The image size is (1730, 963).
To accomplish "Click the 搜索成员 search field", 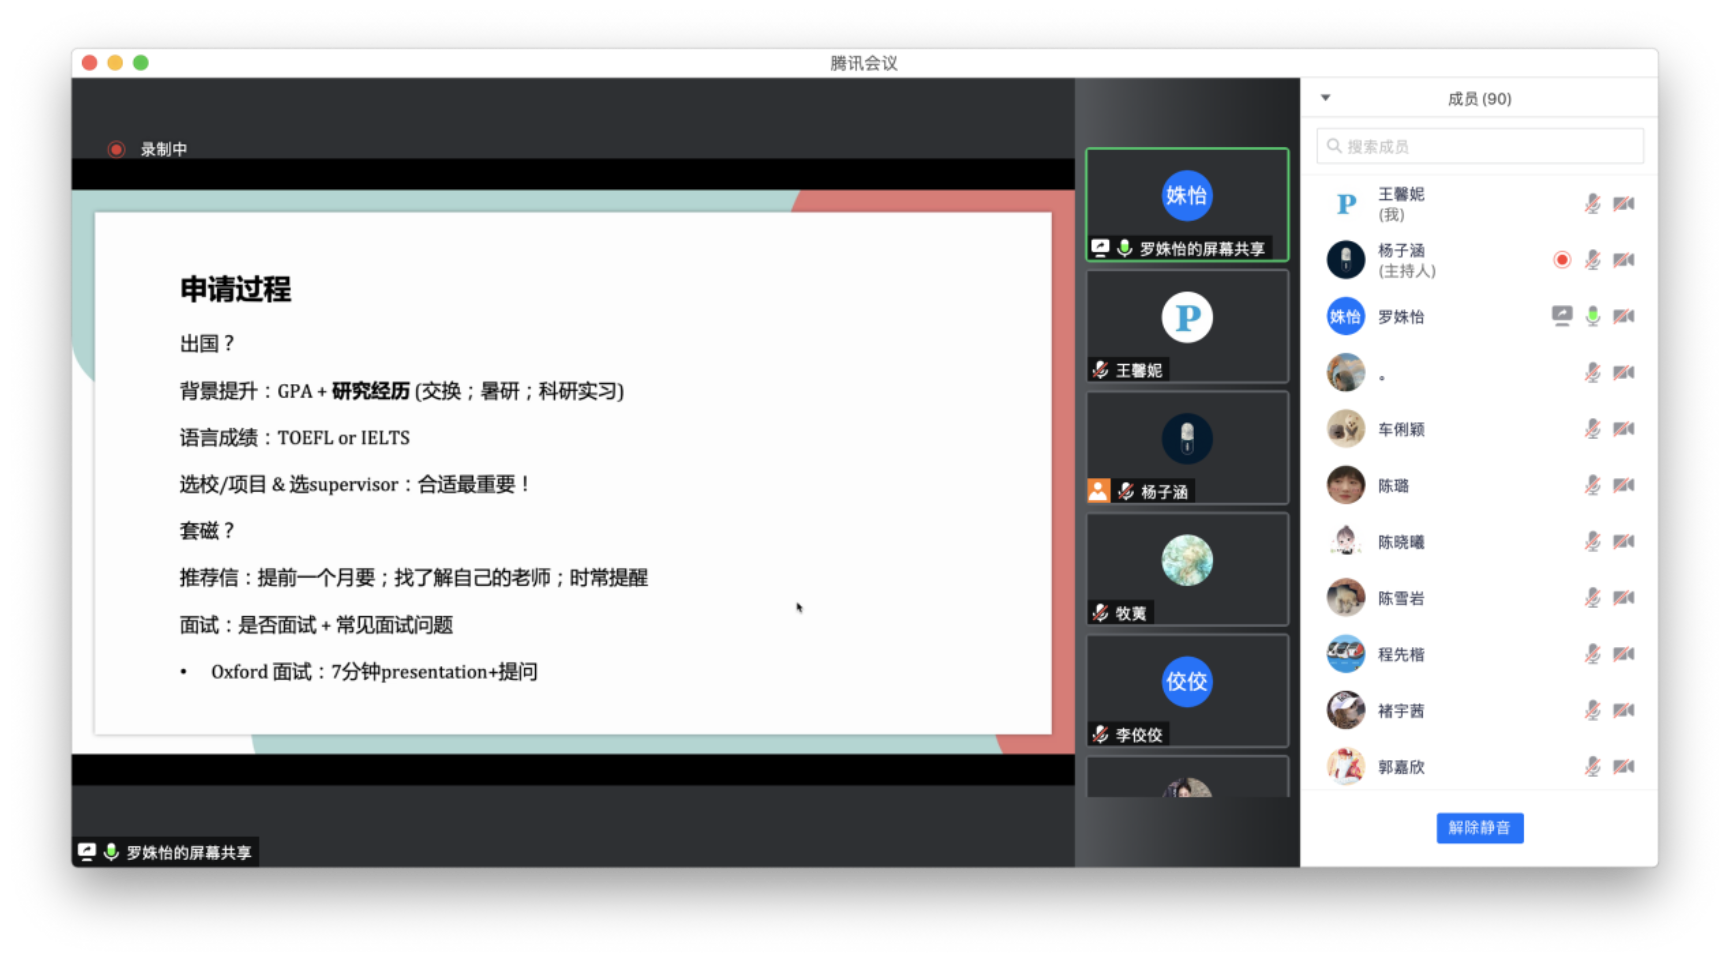I will tap(1480, 146).
